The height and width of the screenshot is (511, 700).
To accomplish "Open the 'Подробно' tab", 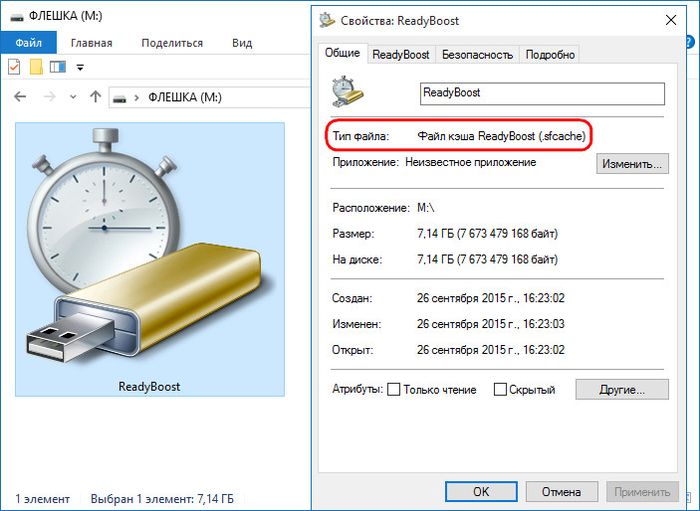I will pyautogui.click(x=550, y=55).
